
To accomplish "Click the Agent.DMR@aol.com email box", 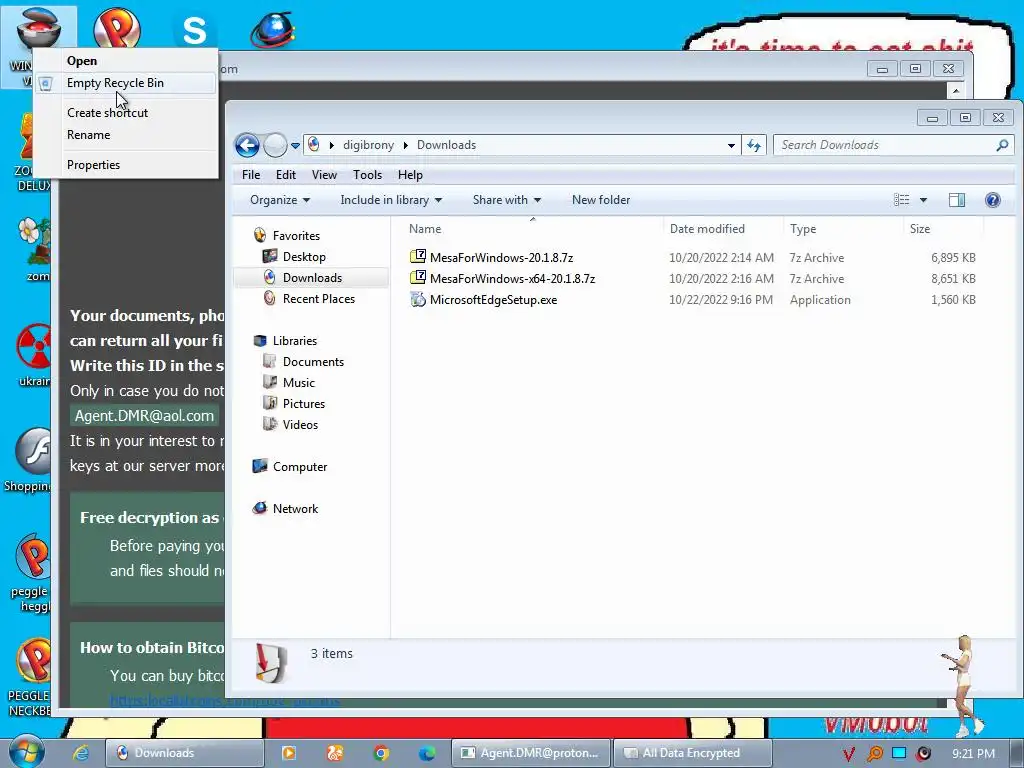I will pyautogui.click(x=144, y=416).
